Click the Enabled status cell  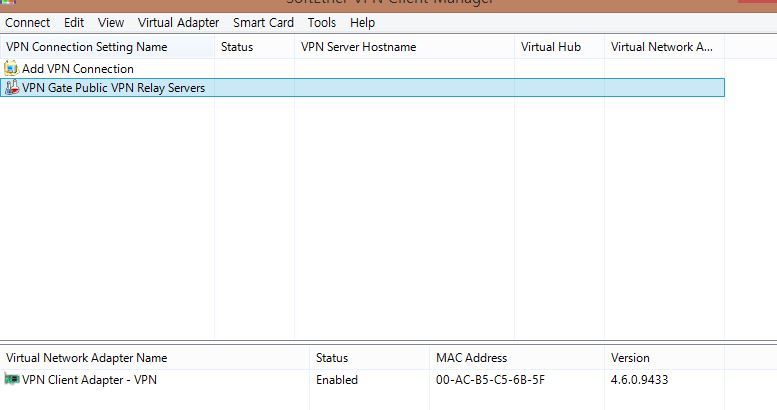click(337, 380)
